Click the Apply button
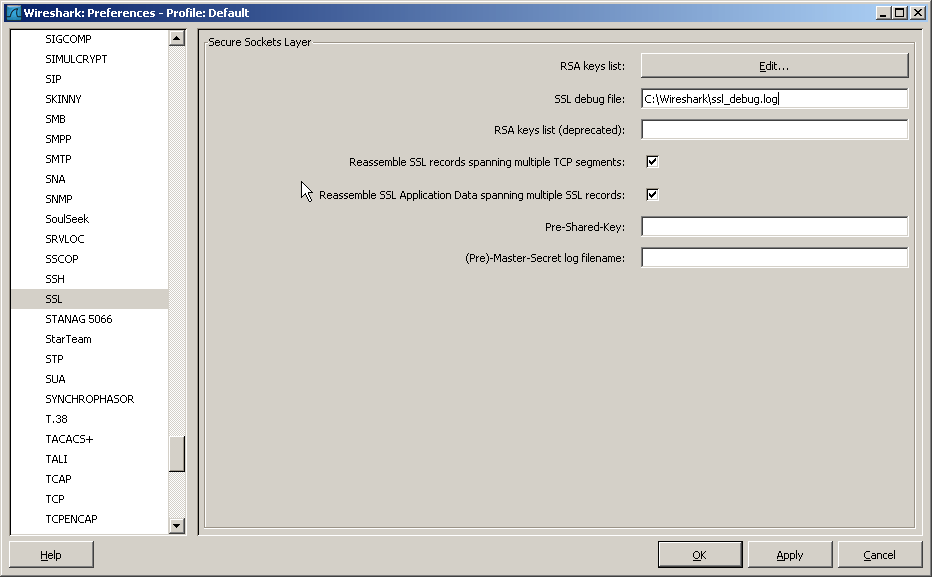The width and height of the screenshot is (932, 577). (789, 554)
